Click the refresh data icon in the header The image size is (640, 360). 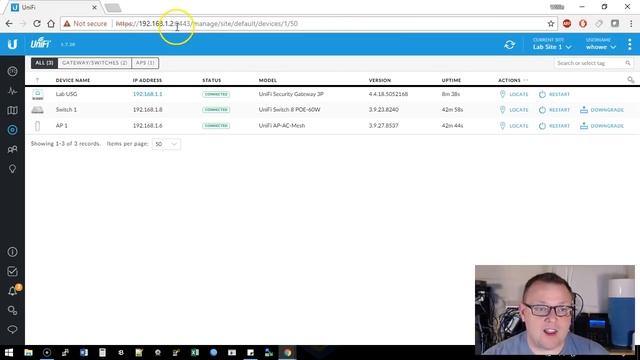tap(509, 44)
